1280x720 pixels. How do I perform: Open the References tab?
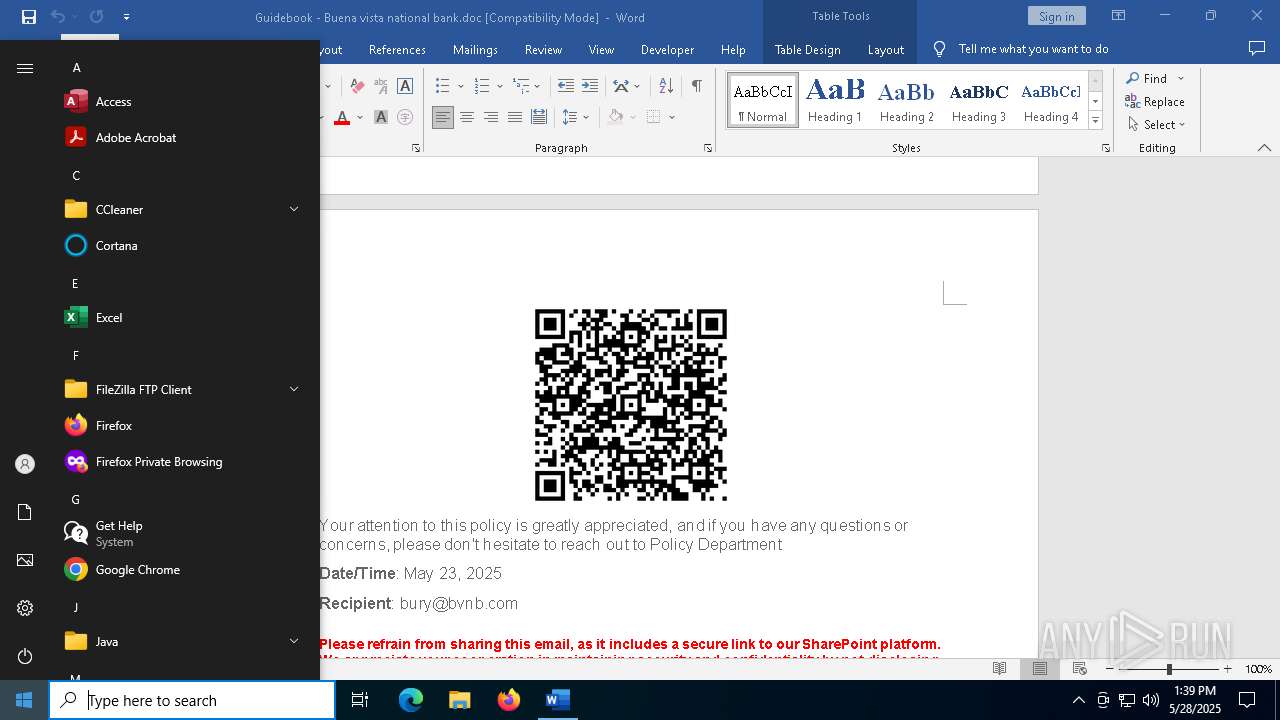point(397,49)
